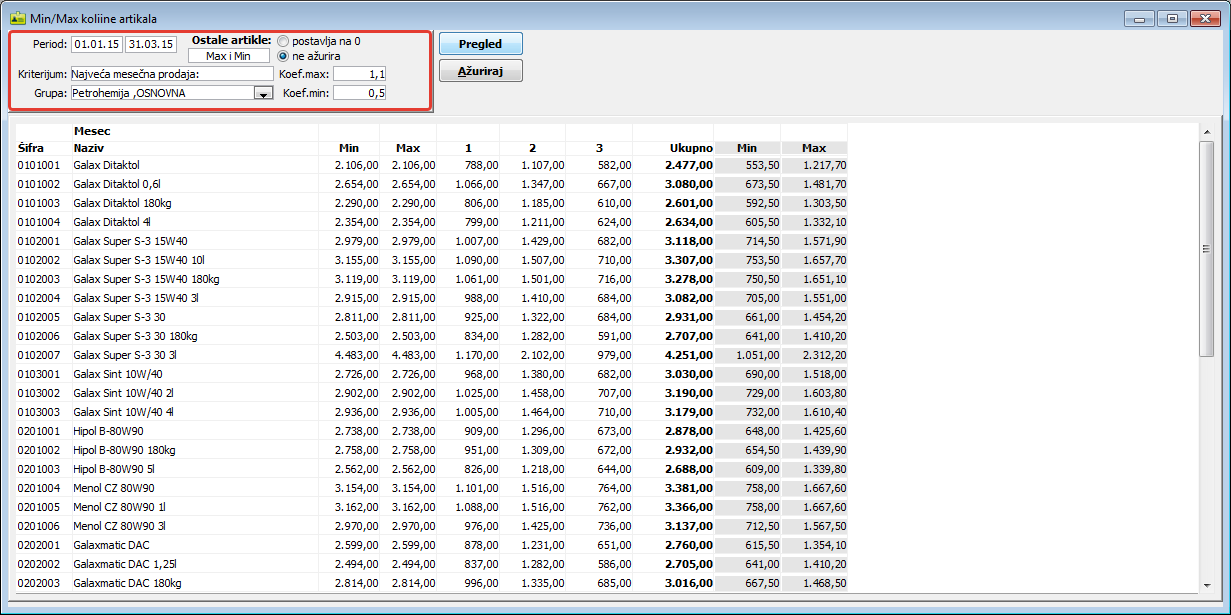Click the window icon in the title bar
The width and height of the screenshot is (1231, 615).
coord(17,18)
